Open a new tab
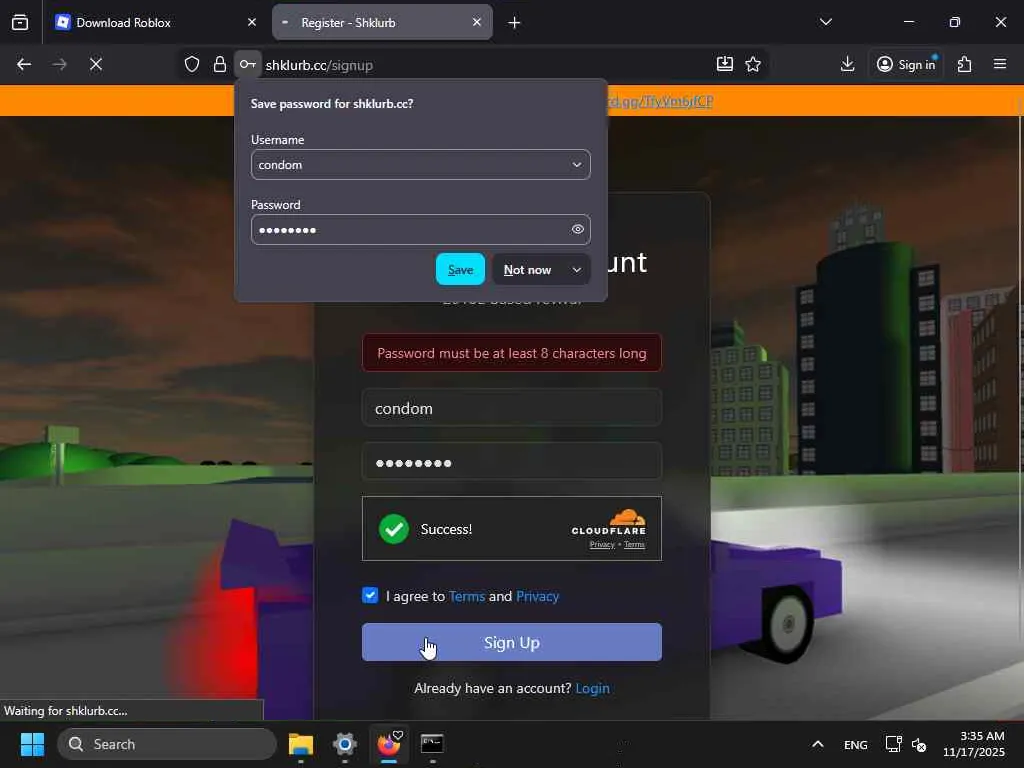Image resolution: width=1024 pixels, height=768 pixels. [x=515, y=23]
